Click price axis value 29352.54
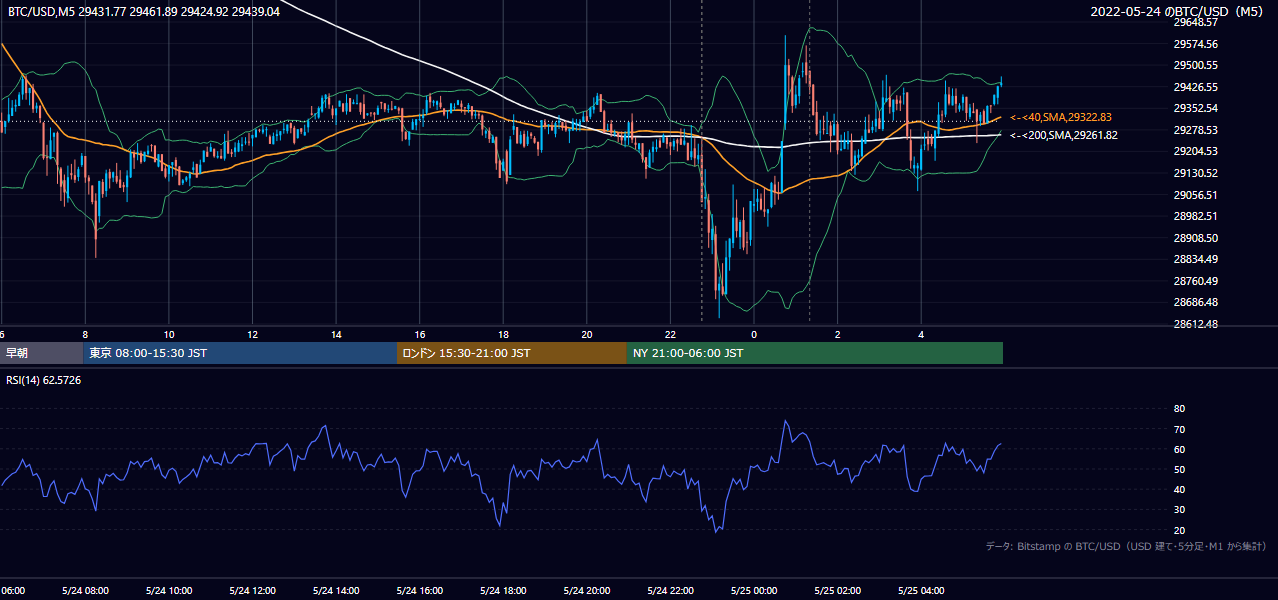Image resolution: width=1278 pixels, height=600 pixels. coord(1195,108)
